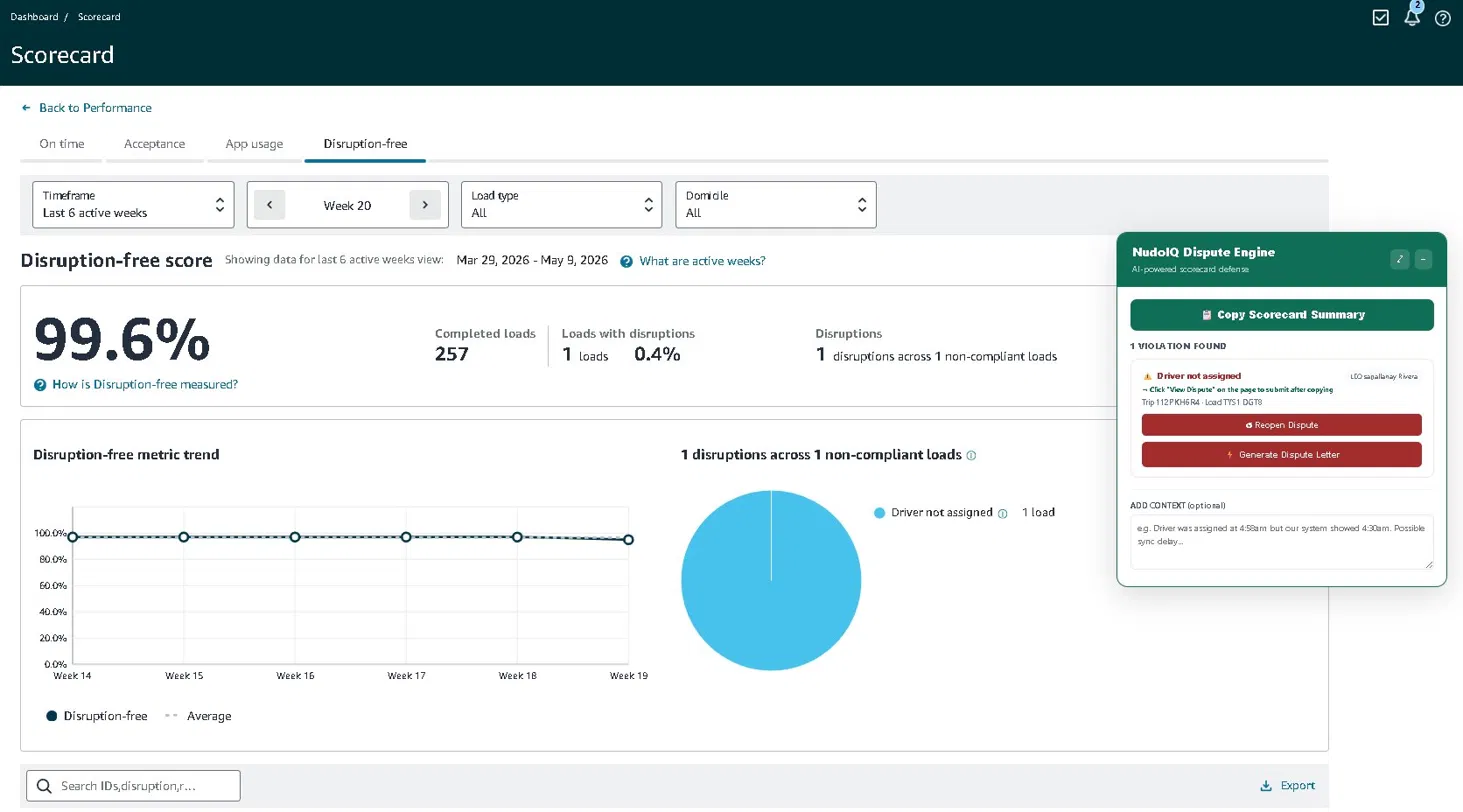Click the Week 17 data point on trend chart
This screenshot has height=812, width=1463.
[406, 537]
